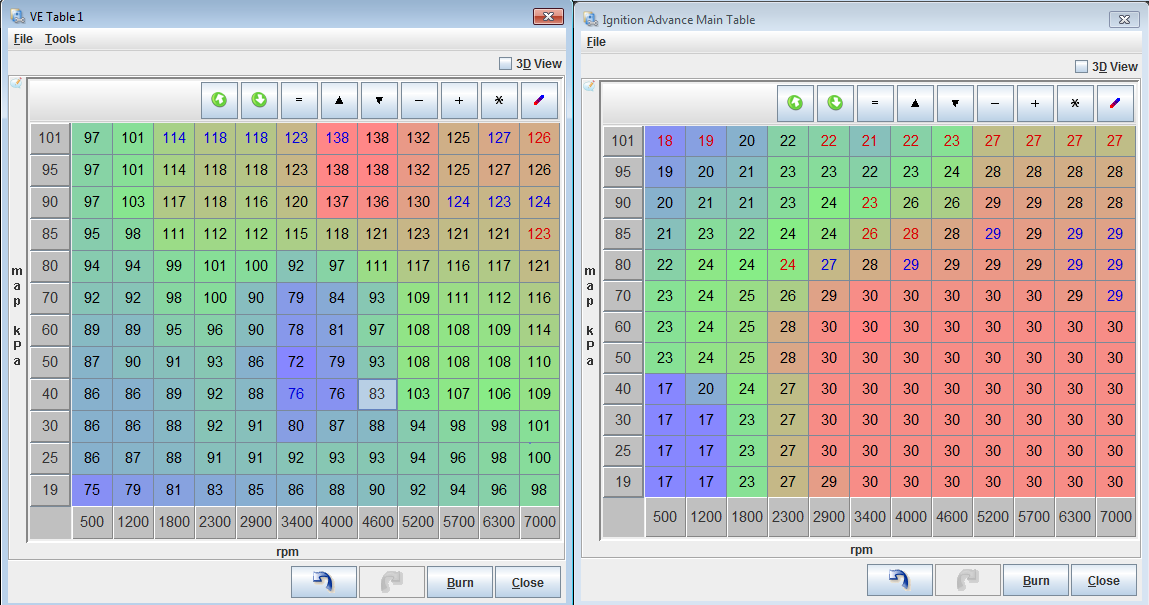
Task: Close Ignition Advance Main Table window via X
Action: click(x=1123, y=19)
